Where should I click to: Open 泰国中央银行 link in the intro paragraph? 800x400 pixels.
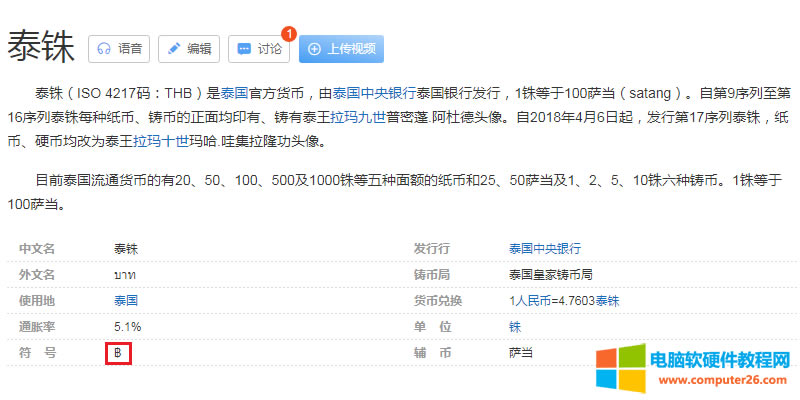coord(374,94)
